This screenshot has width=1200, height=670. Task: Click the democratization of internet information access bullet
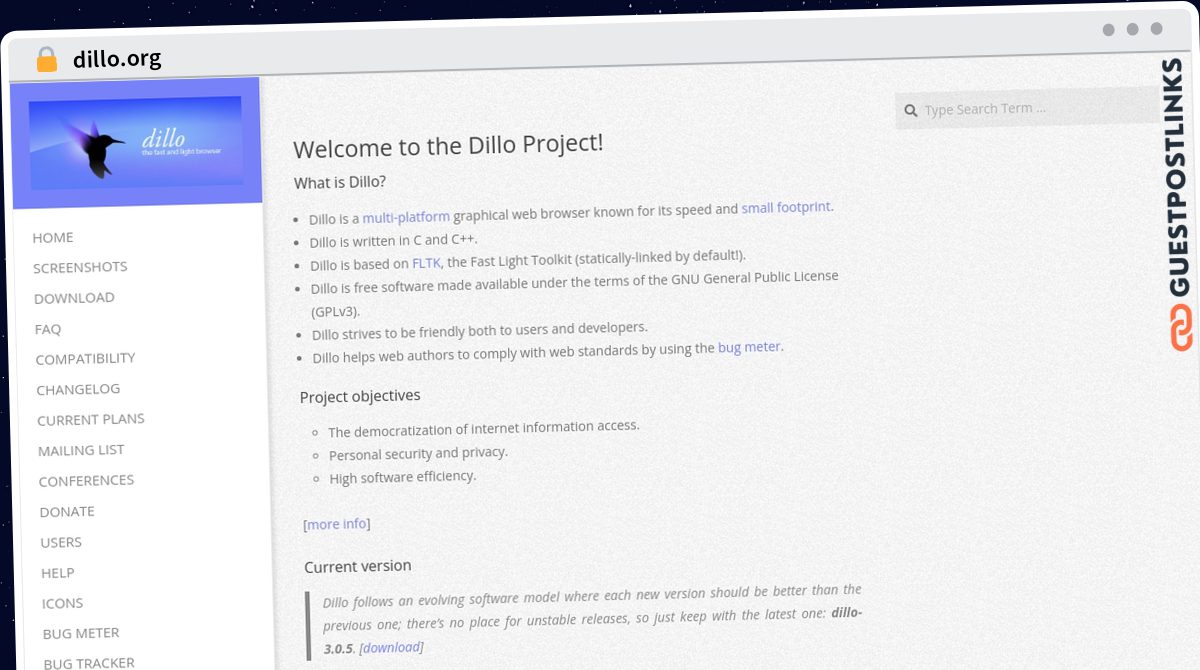pos(484,429)
